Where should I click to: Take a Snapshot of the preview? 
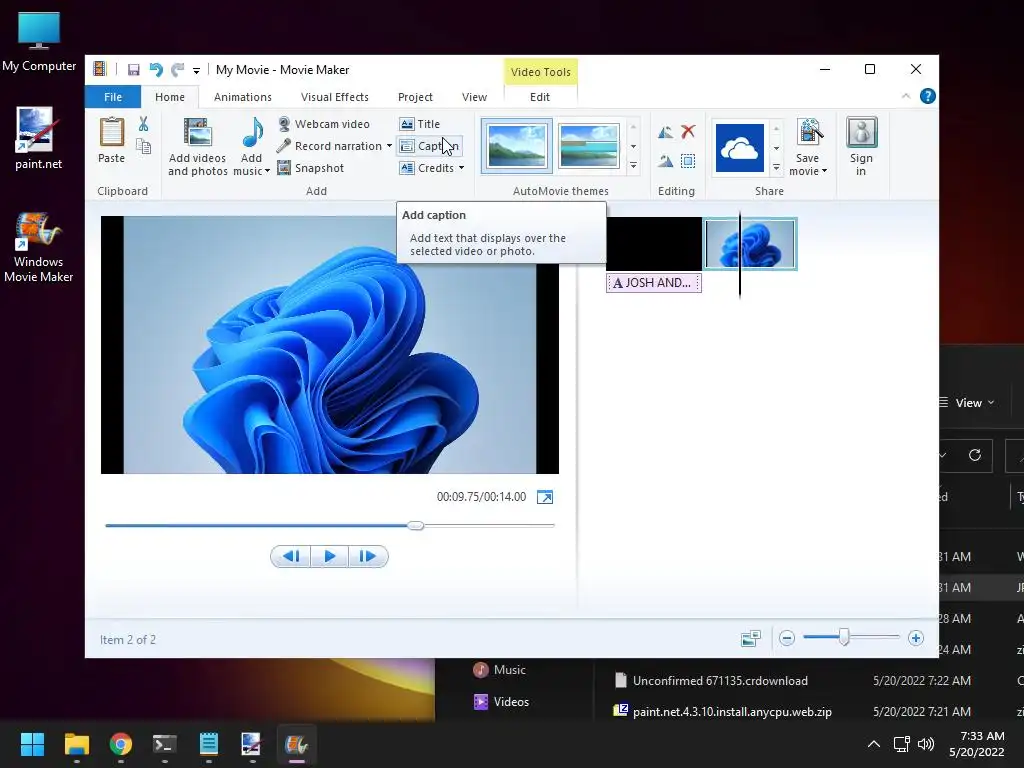(311, 168)
